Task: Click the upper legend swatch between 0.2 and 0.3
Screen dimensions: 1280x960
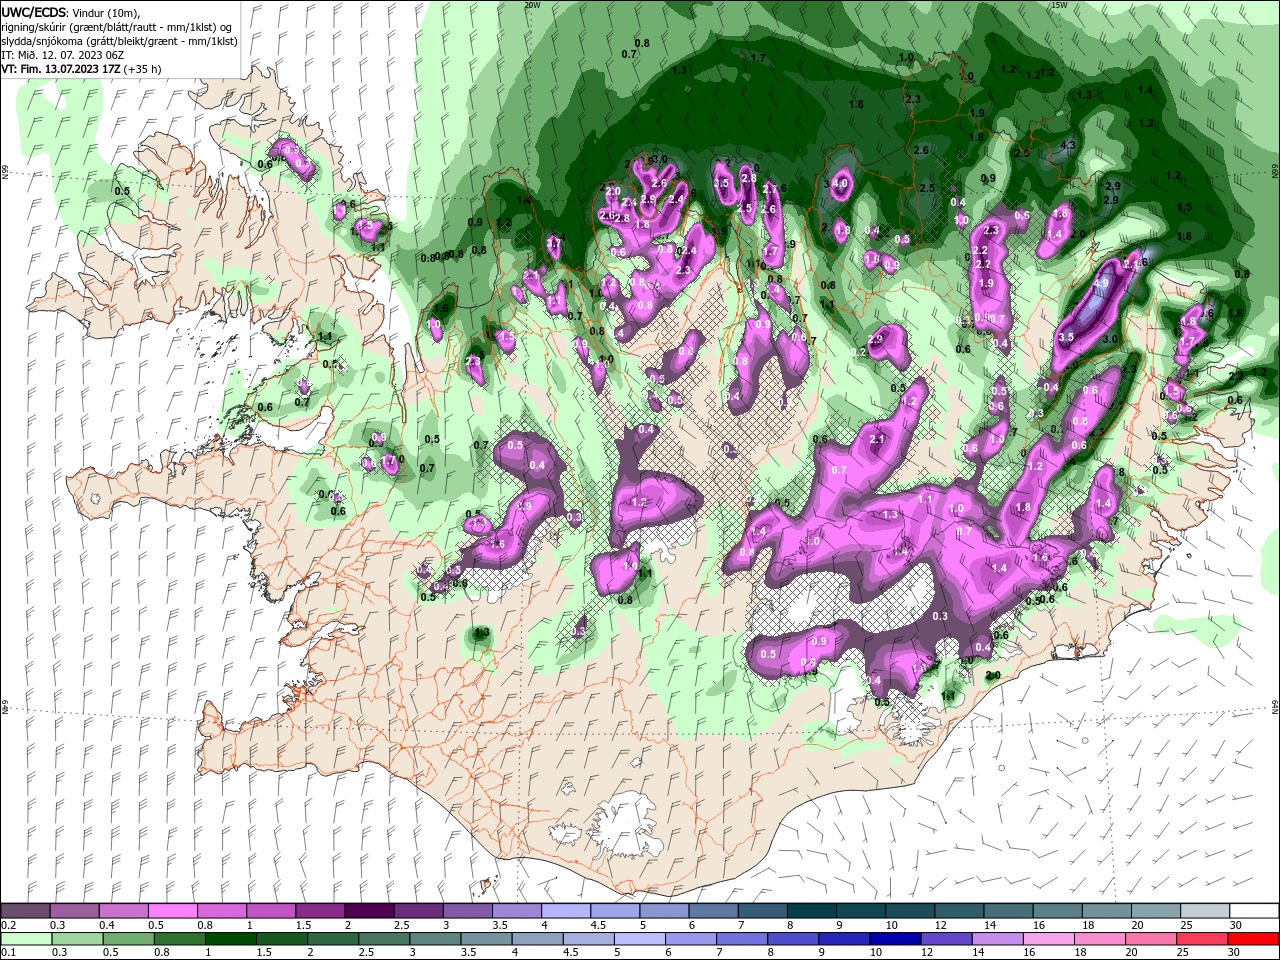Action: pos(26,911)
